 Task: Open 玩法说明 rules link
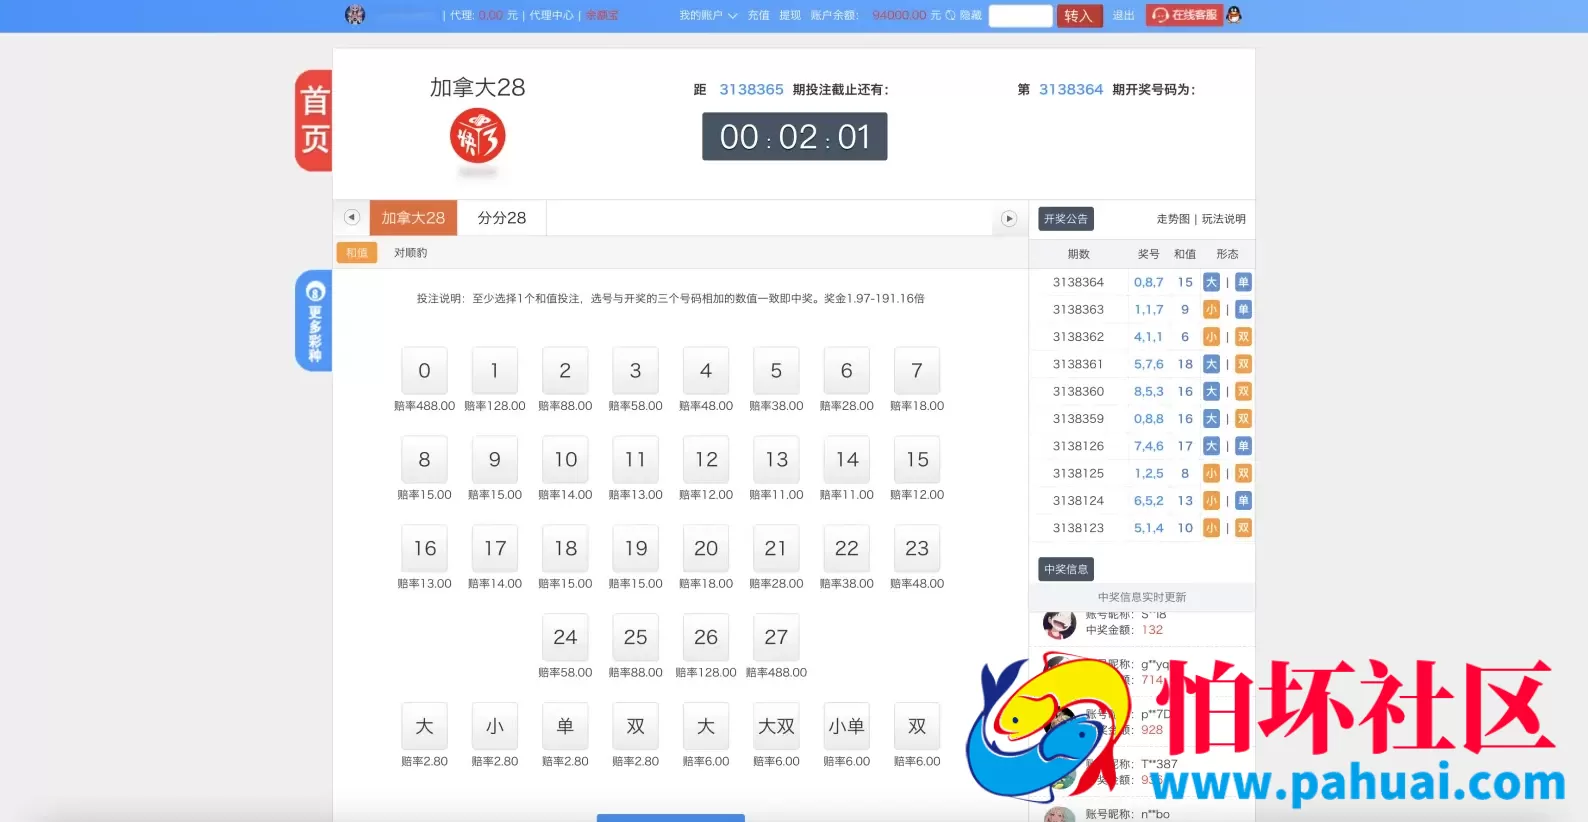1224,219
